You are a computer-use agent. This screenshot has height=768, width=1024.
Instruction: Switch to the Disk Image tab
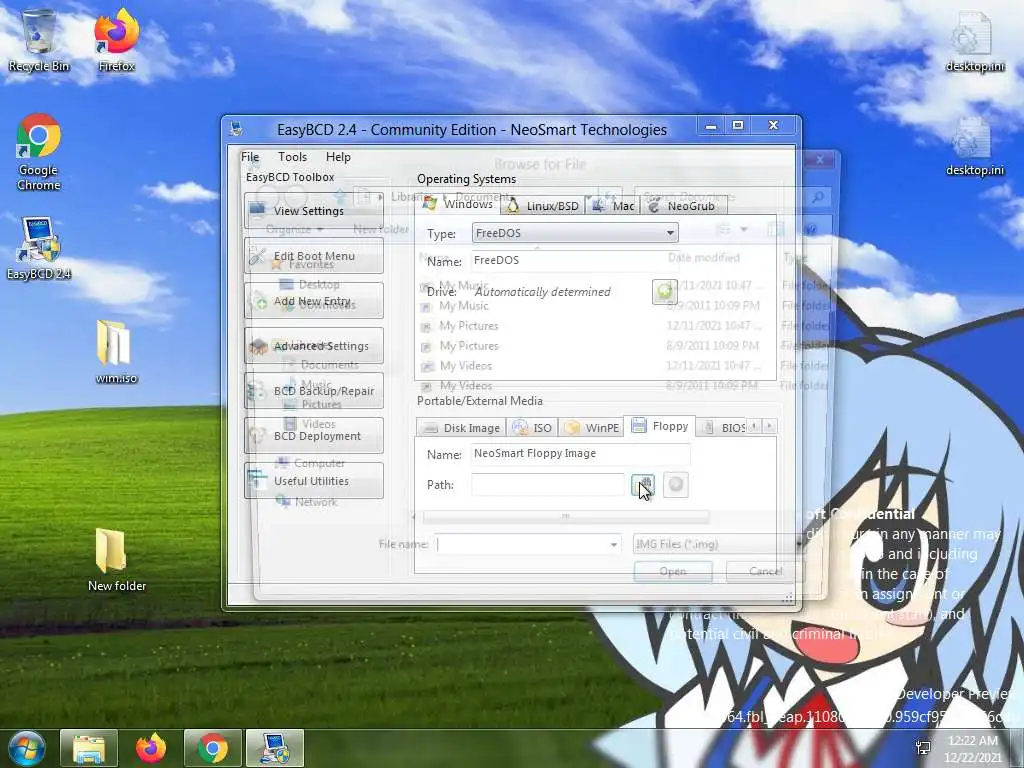462,428
